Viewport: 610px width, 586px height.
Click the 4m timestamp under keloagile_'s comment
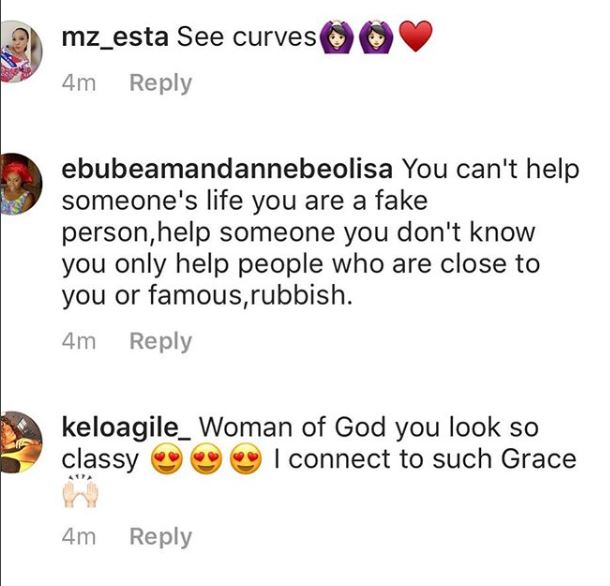pyautogui.click(x=79, y=537)
